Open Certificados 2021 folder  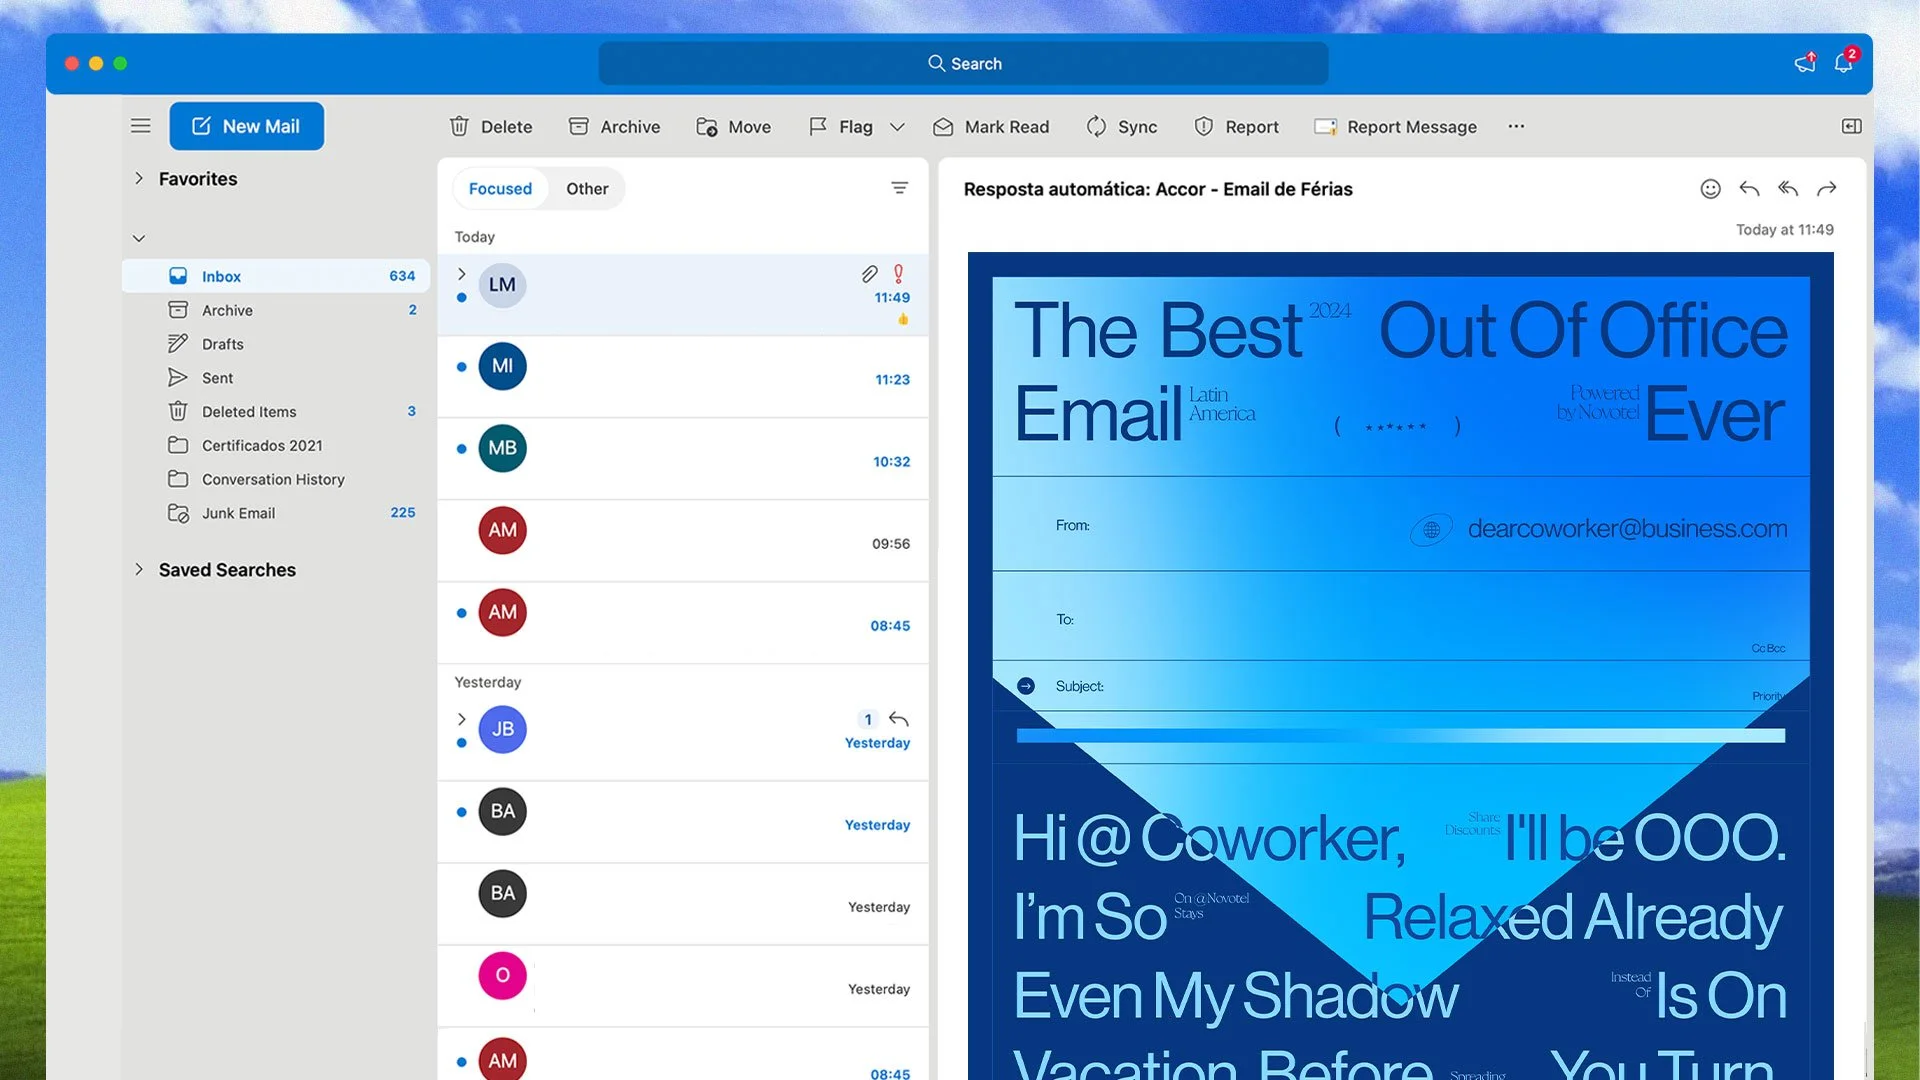276,445
